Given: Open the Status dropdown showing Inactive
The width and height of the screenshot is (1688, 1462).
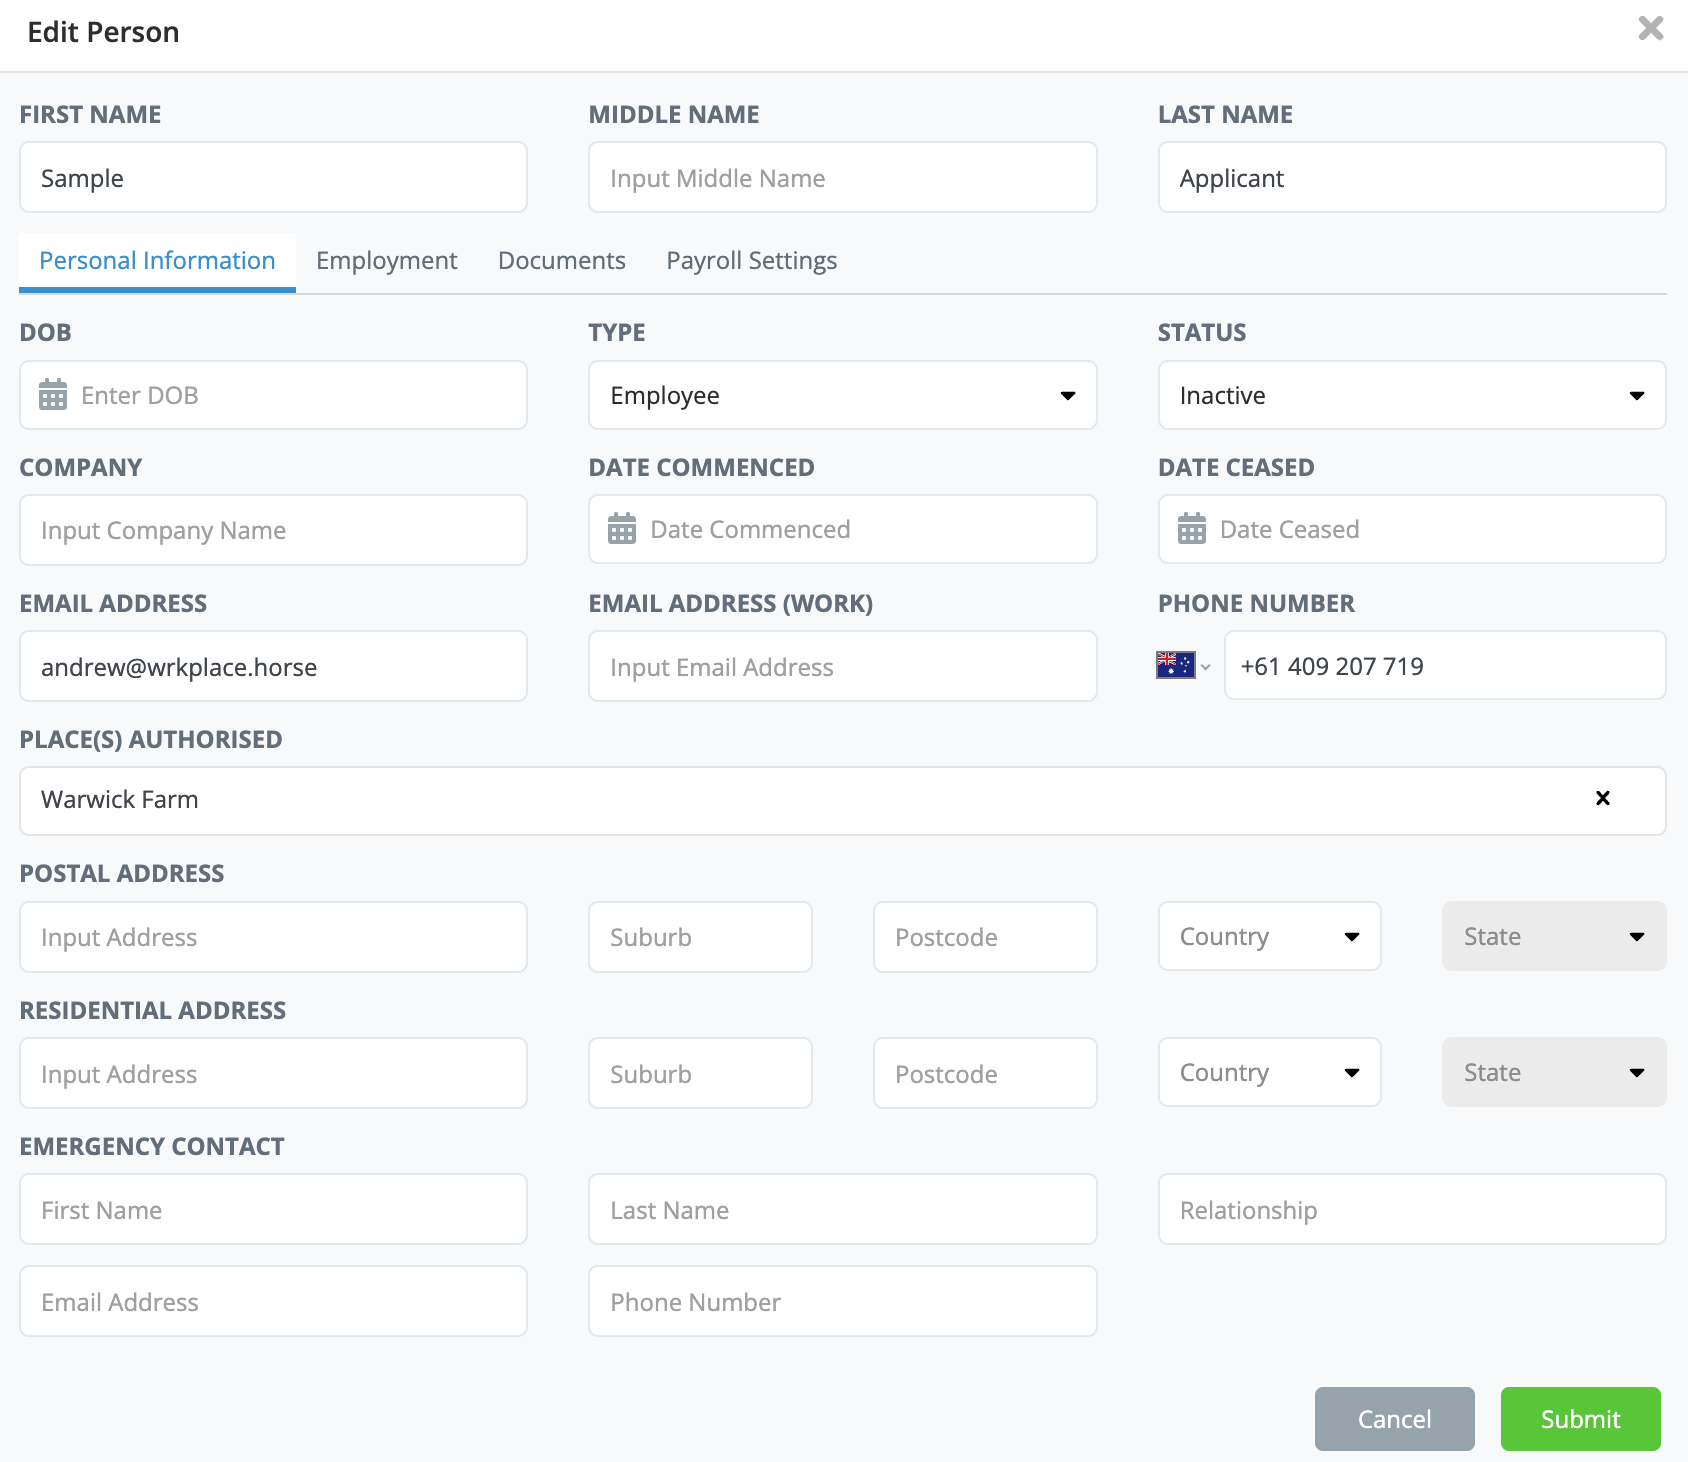Looking at the screenshot, I should coord(1411,395).
